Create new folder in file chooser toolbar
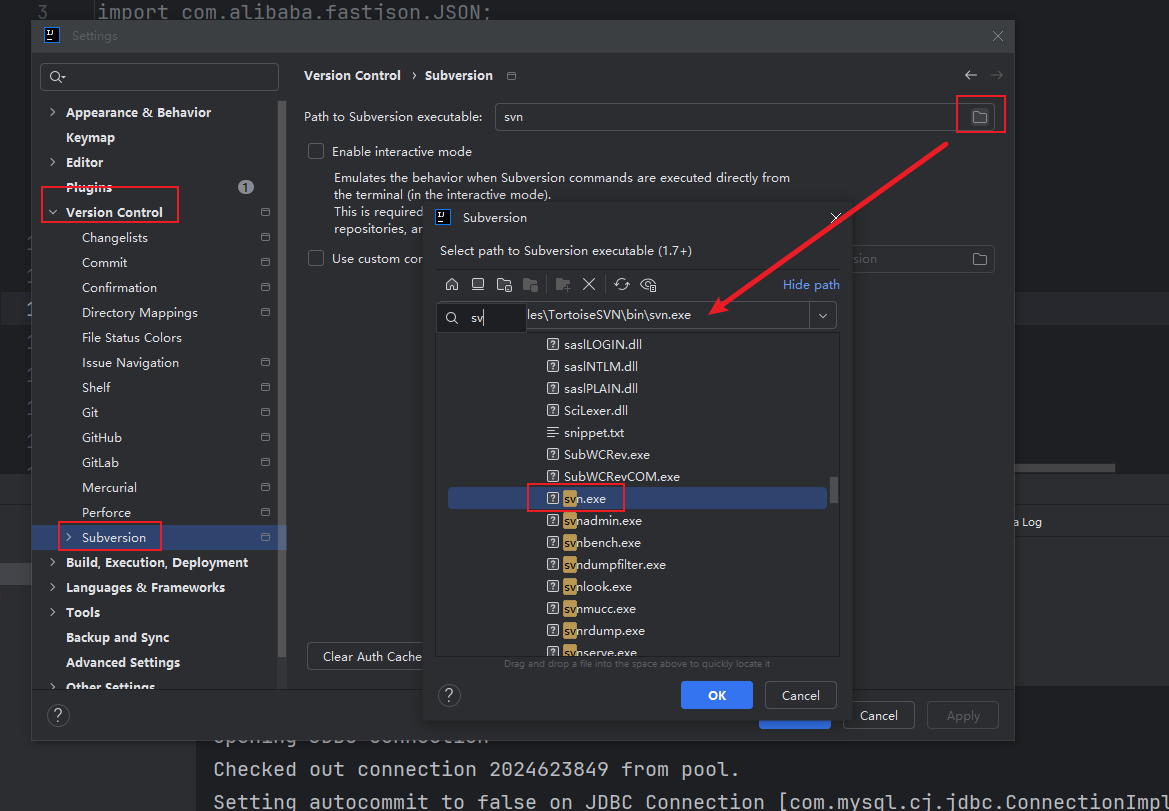This screenshot has height=811, width=1169. coord(563,284)
